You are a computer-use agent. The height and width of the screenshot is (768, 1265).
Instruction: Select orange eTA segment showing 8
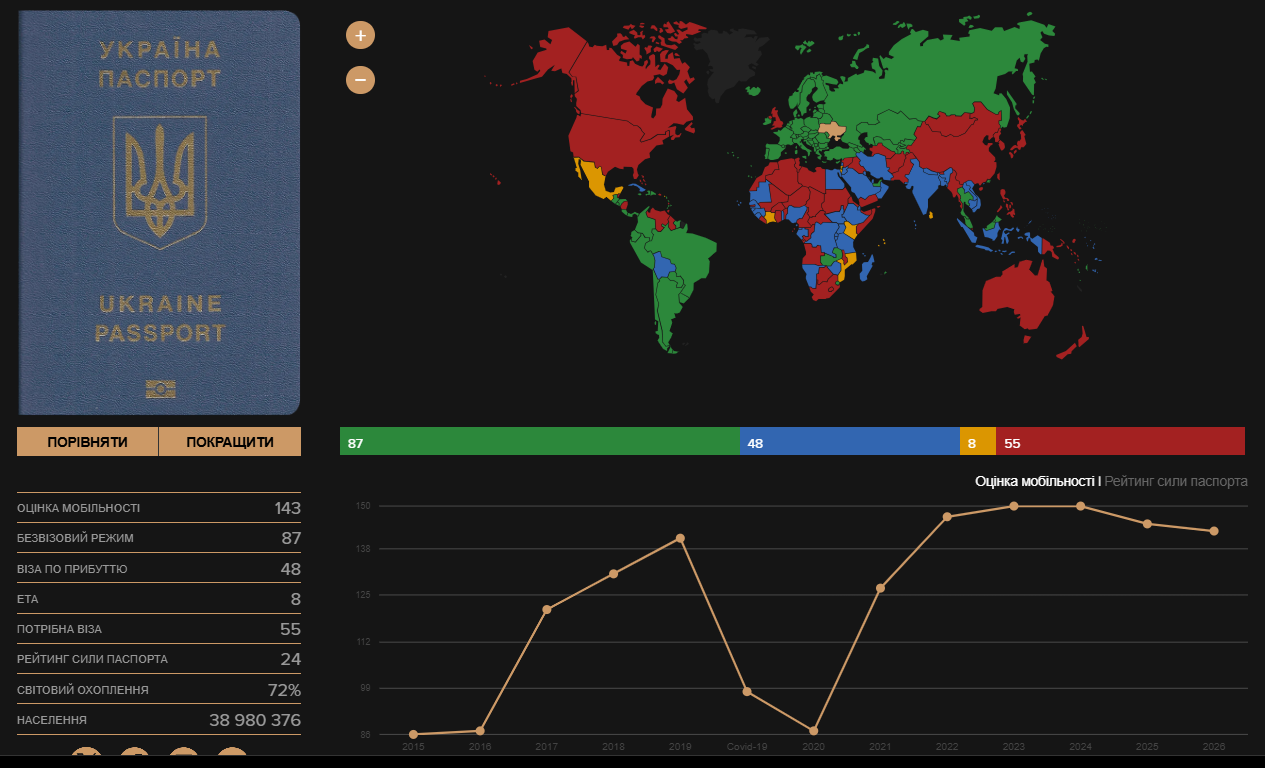point(977,441)
